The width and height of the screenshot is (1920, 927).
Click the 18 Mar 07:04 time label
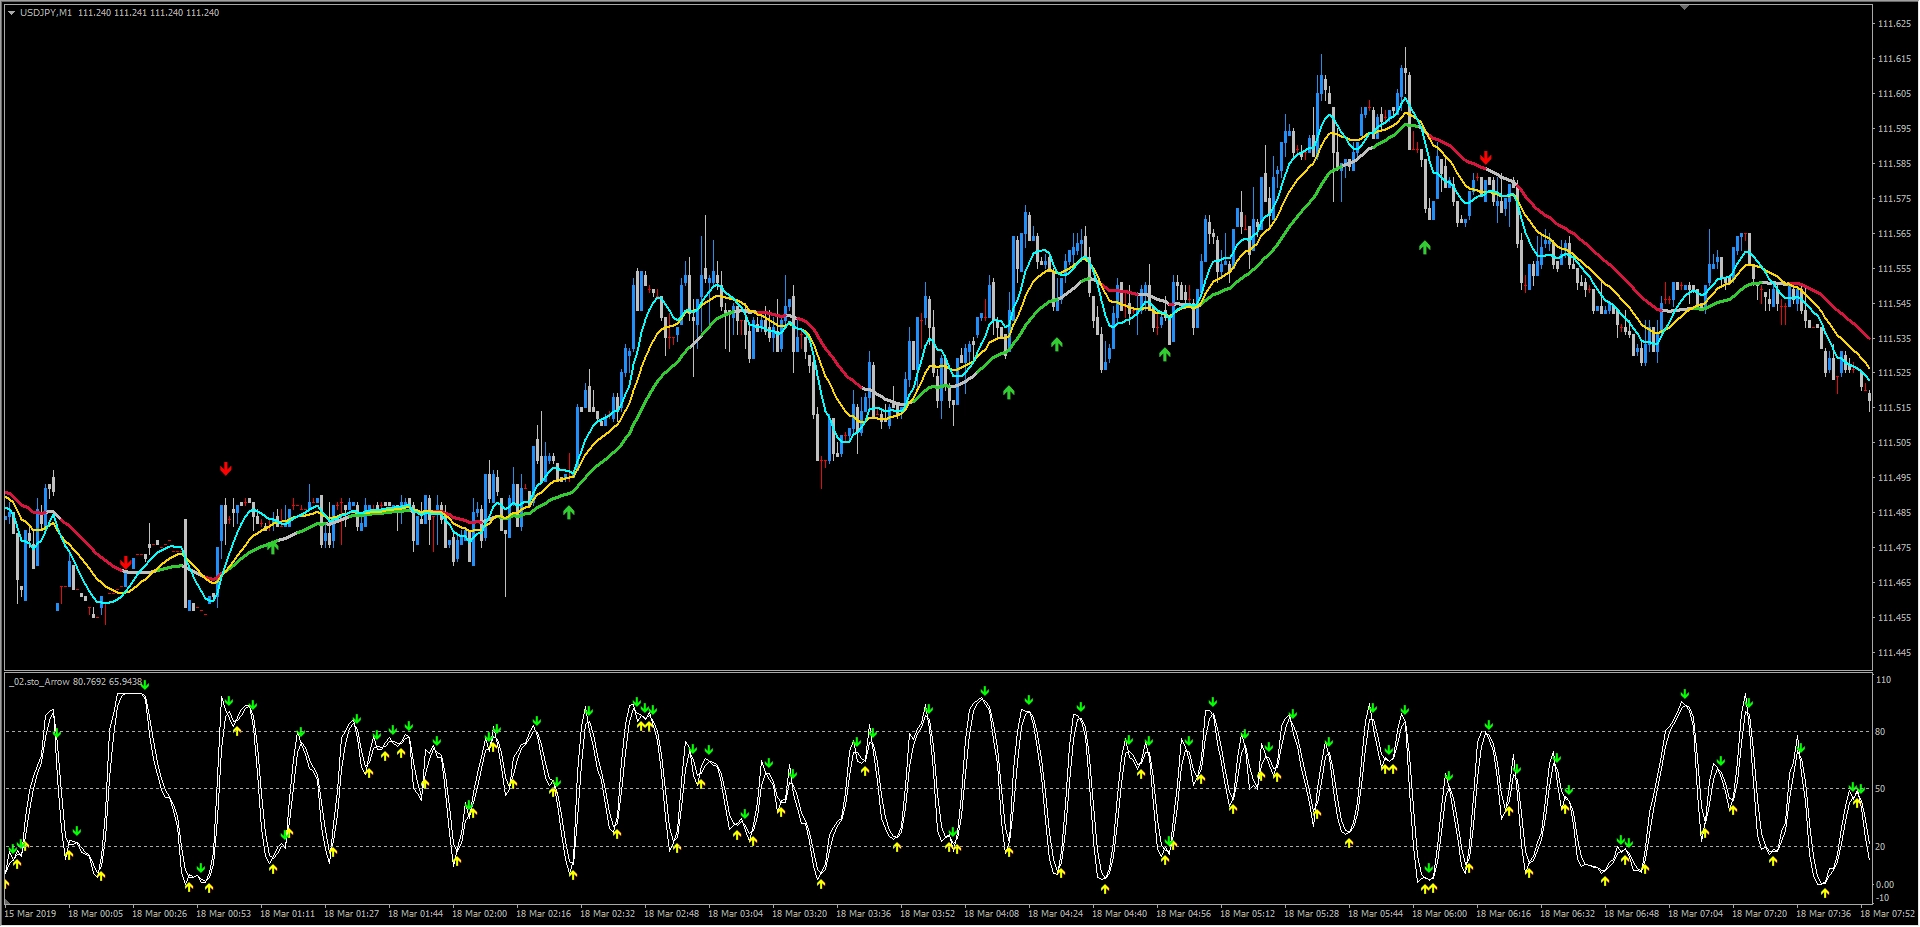click(1695, 914)
